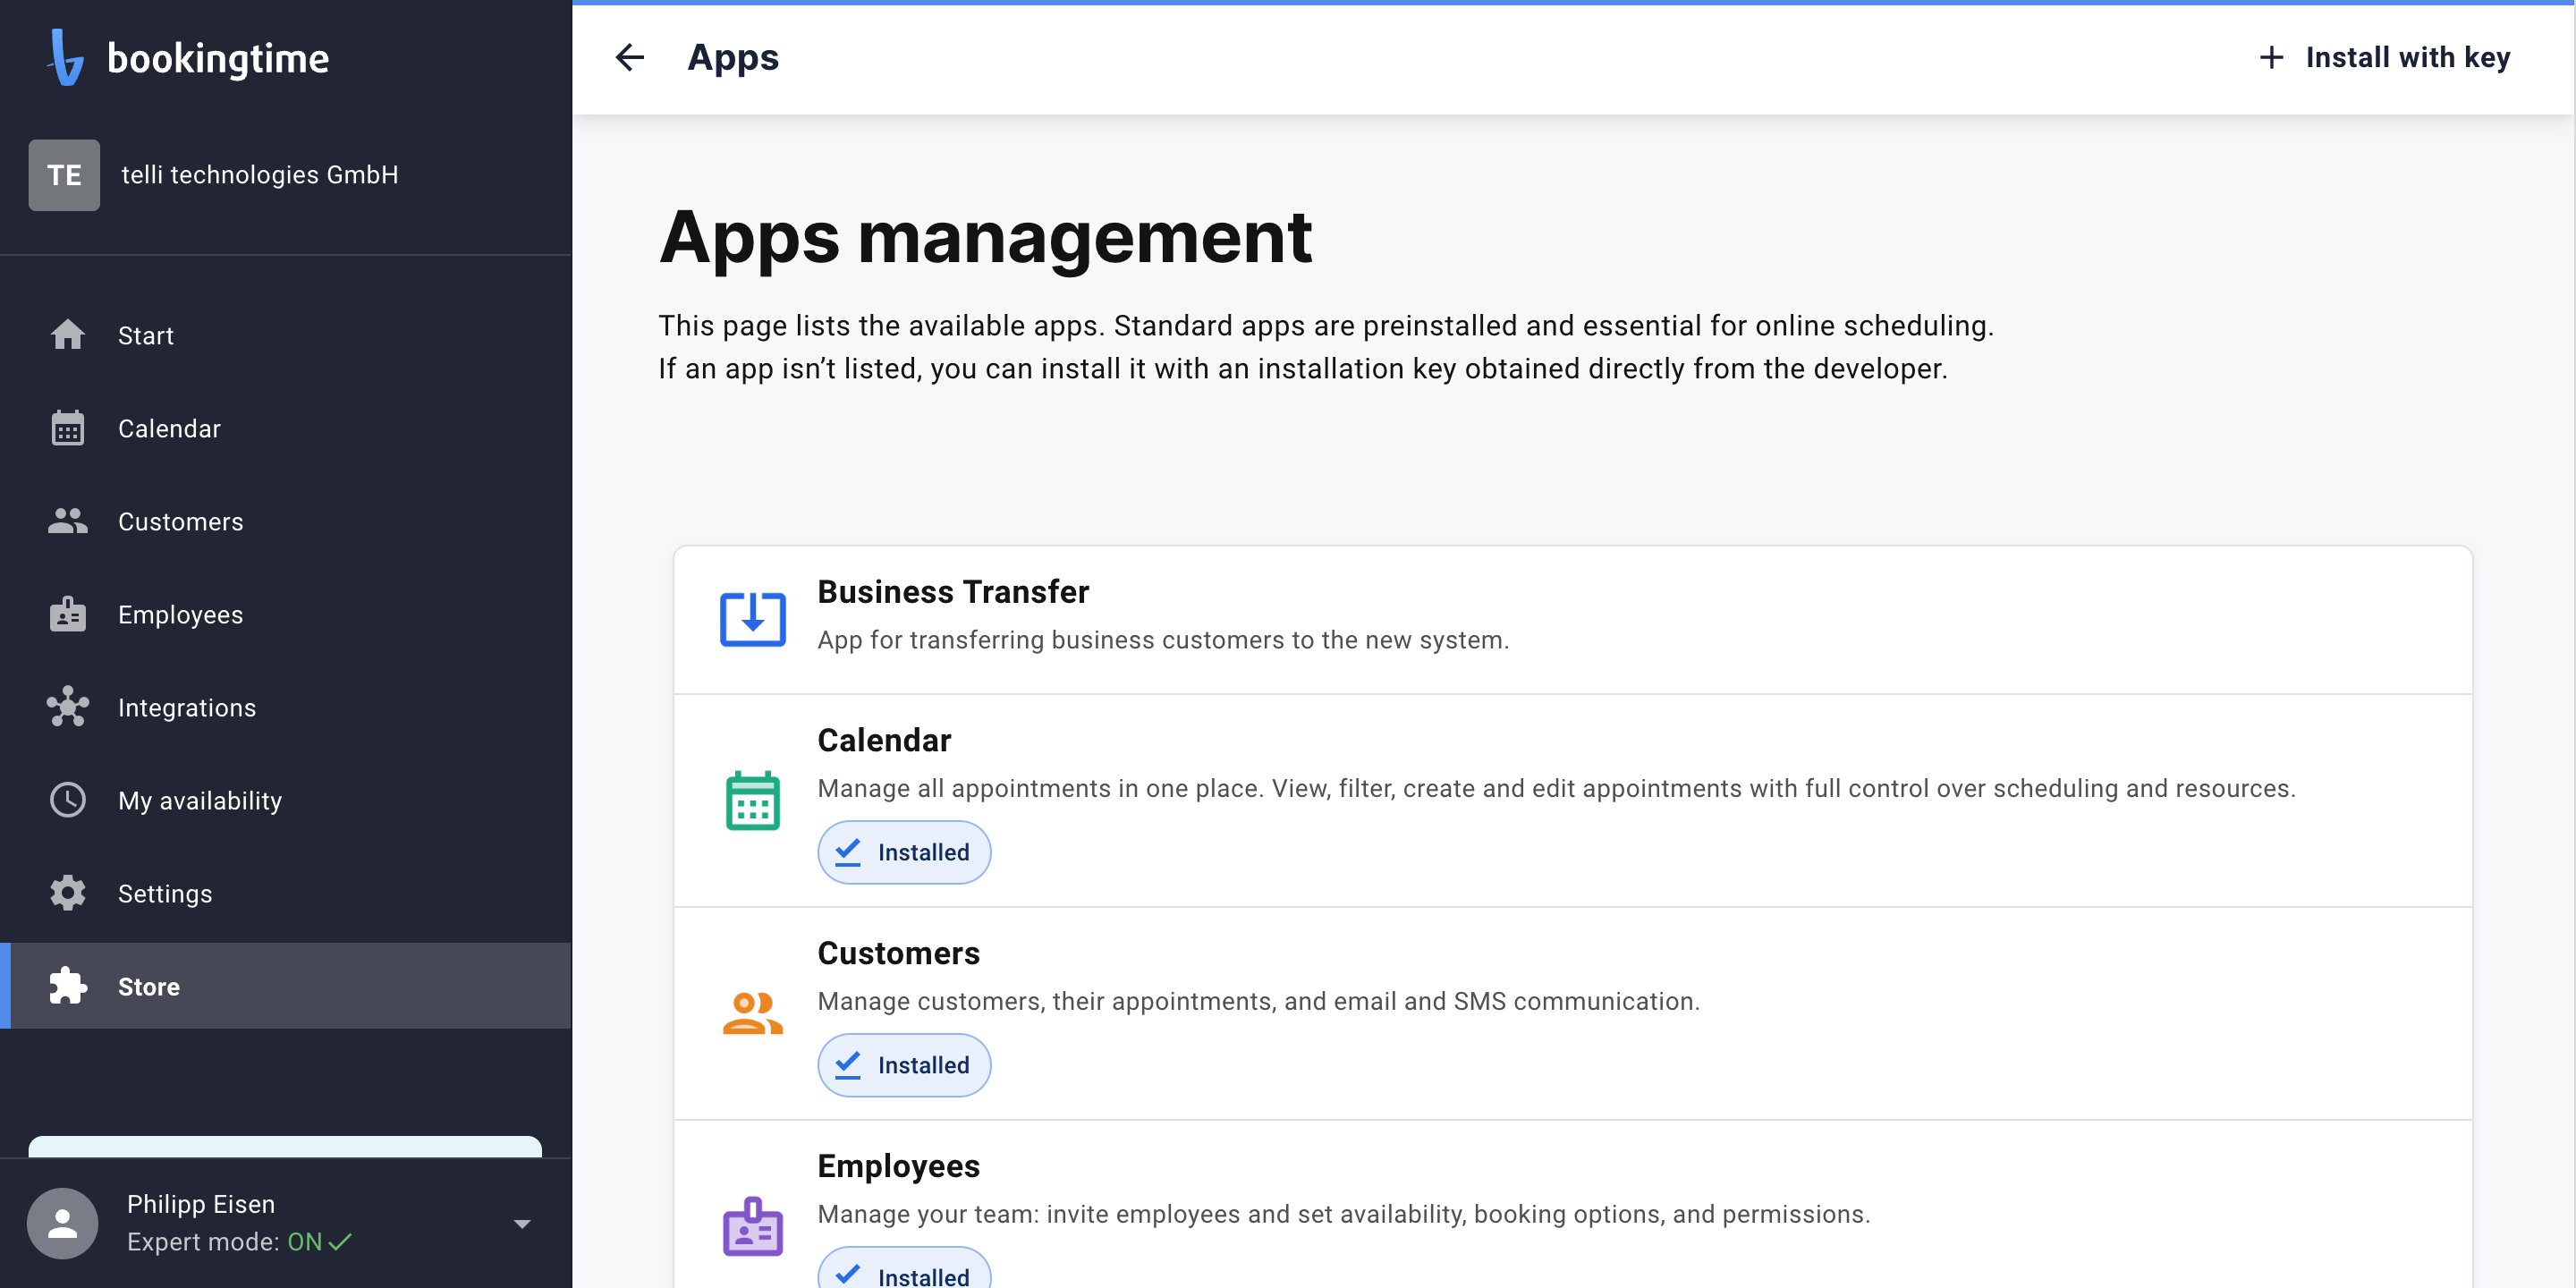The height and width of the screenshot is (1288, 2576).
Task: Click the back arrow next to Apps
Action: point(630,57)
